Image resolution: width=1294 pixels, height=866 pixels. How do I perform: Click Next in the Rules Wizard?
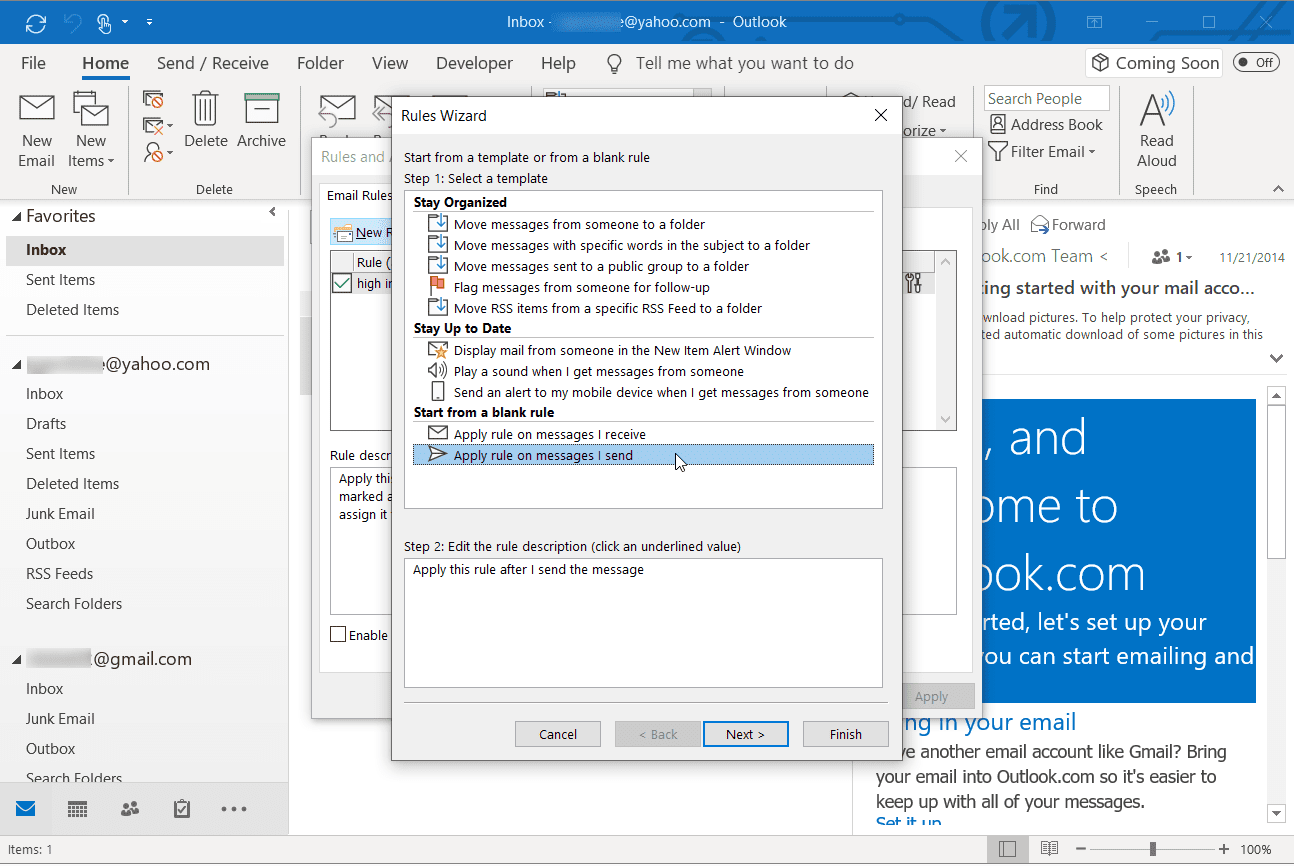745,734
